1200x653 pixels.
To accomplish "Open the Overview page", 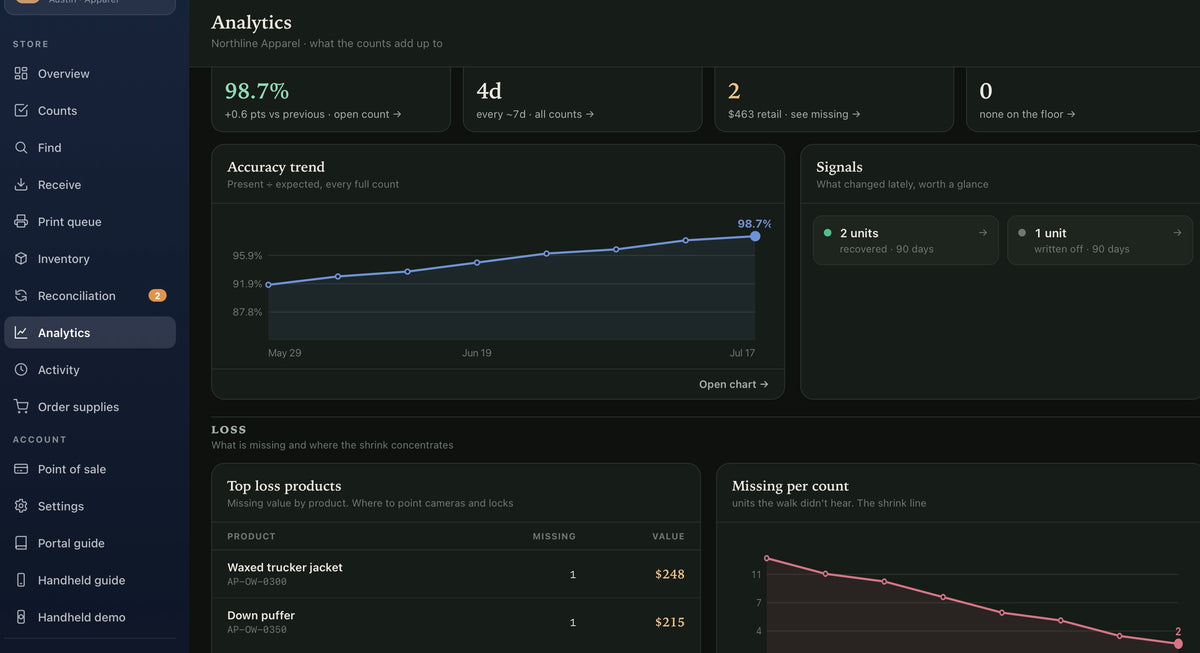I will [x=90, y=74].
